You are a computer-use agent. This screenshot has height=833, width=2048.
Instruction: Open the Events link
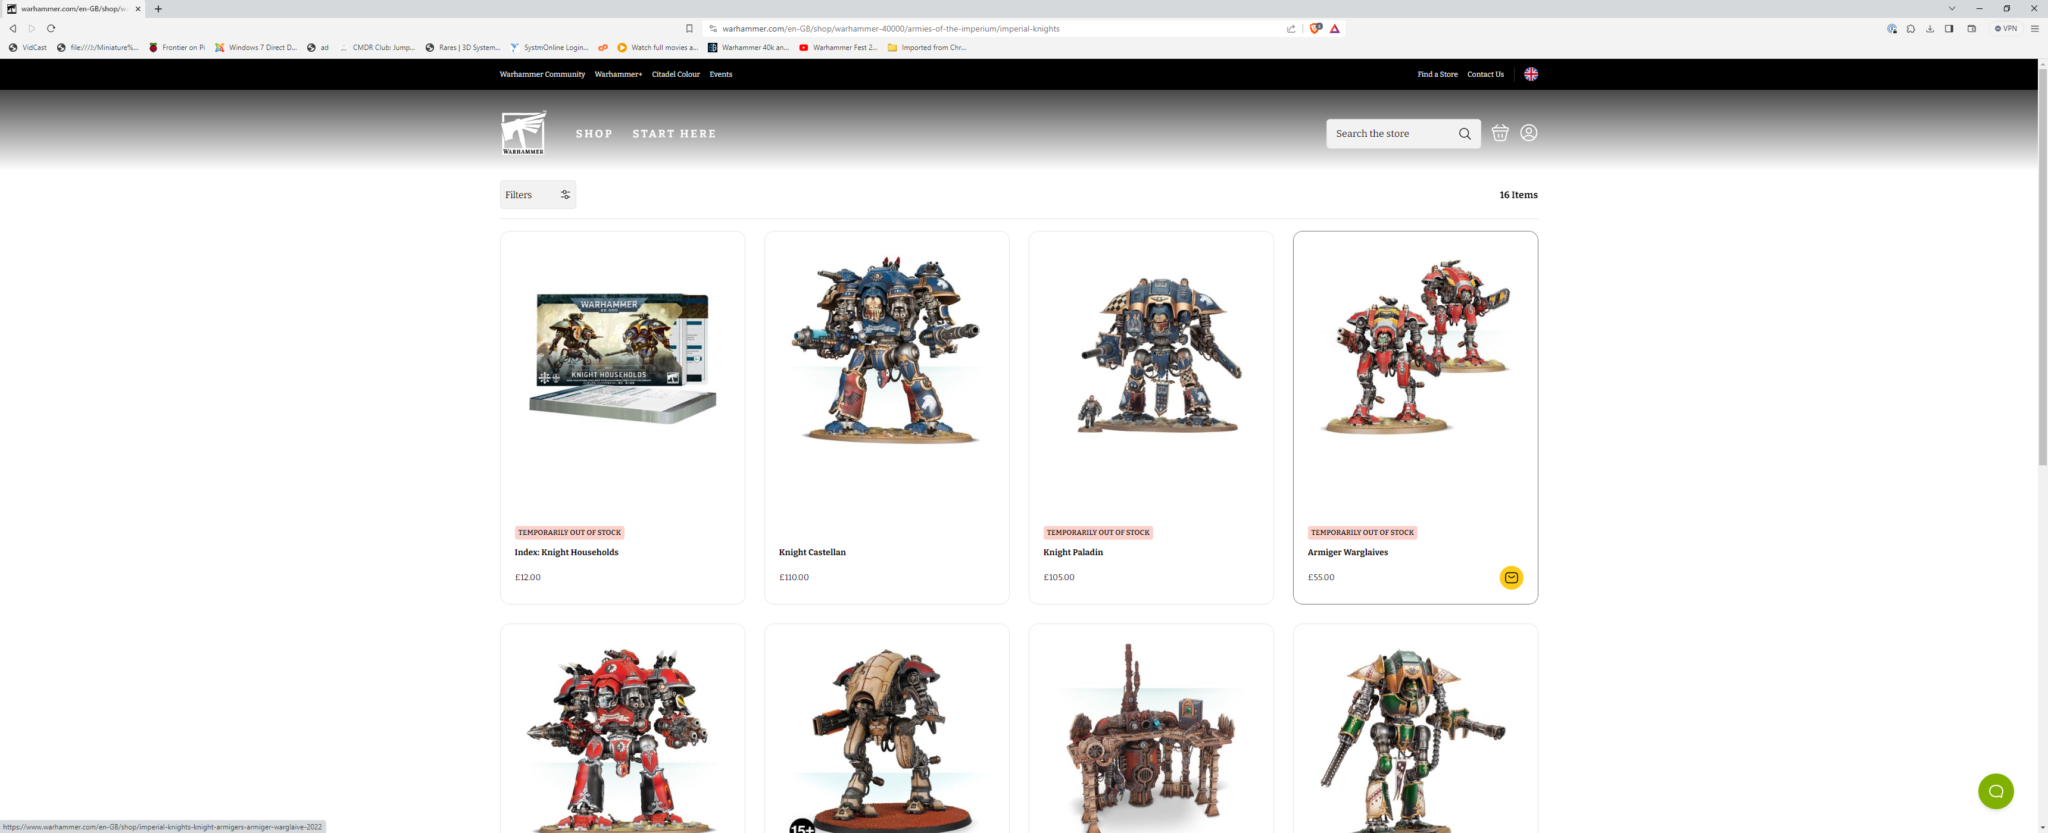pyautogui.click(x=721, y=74)
